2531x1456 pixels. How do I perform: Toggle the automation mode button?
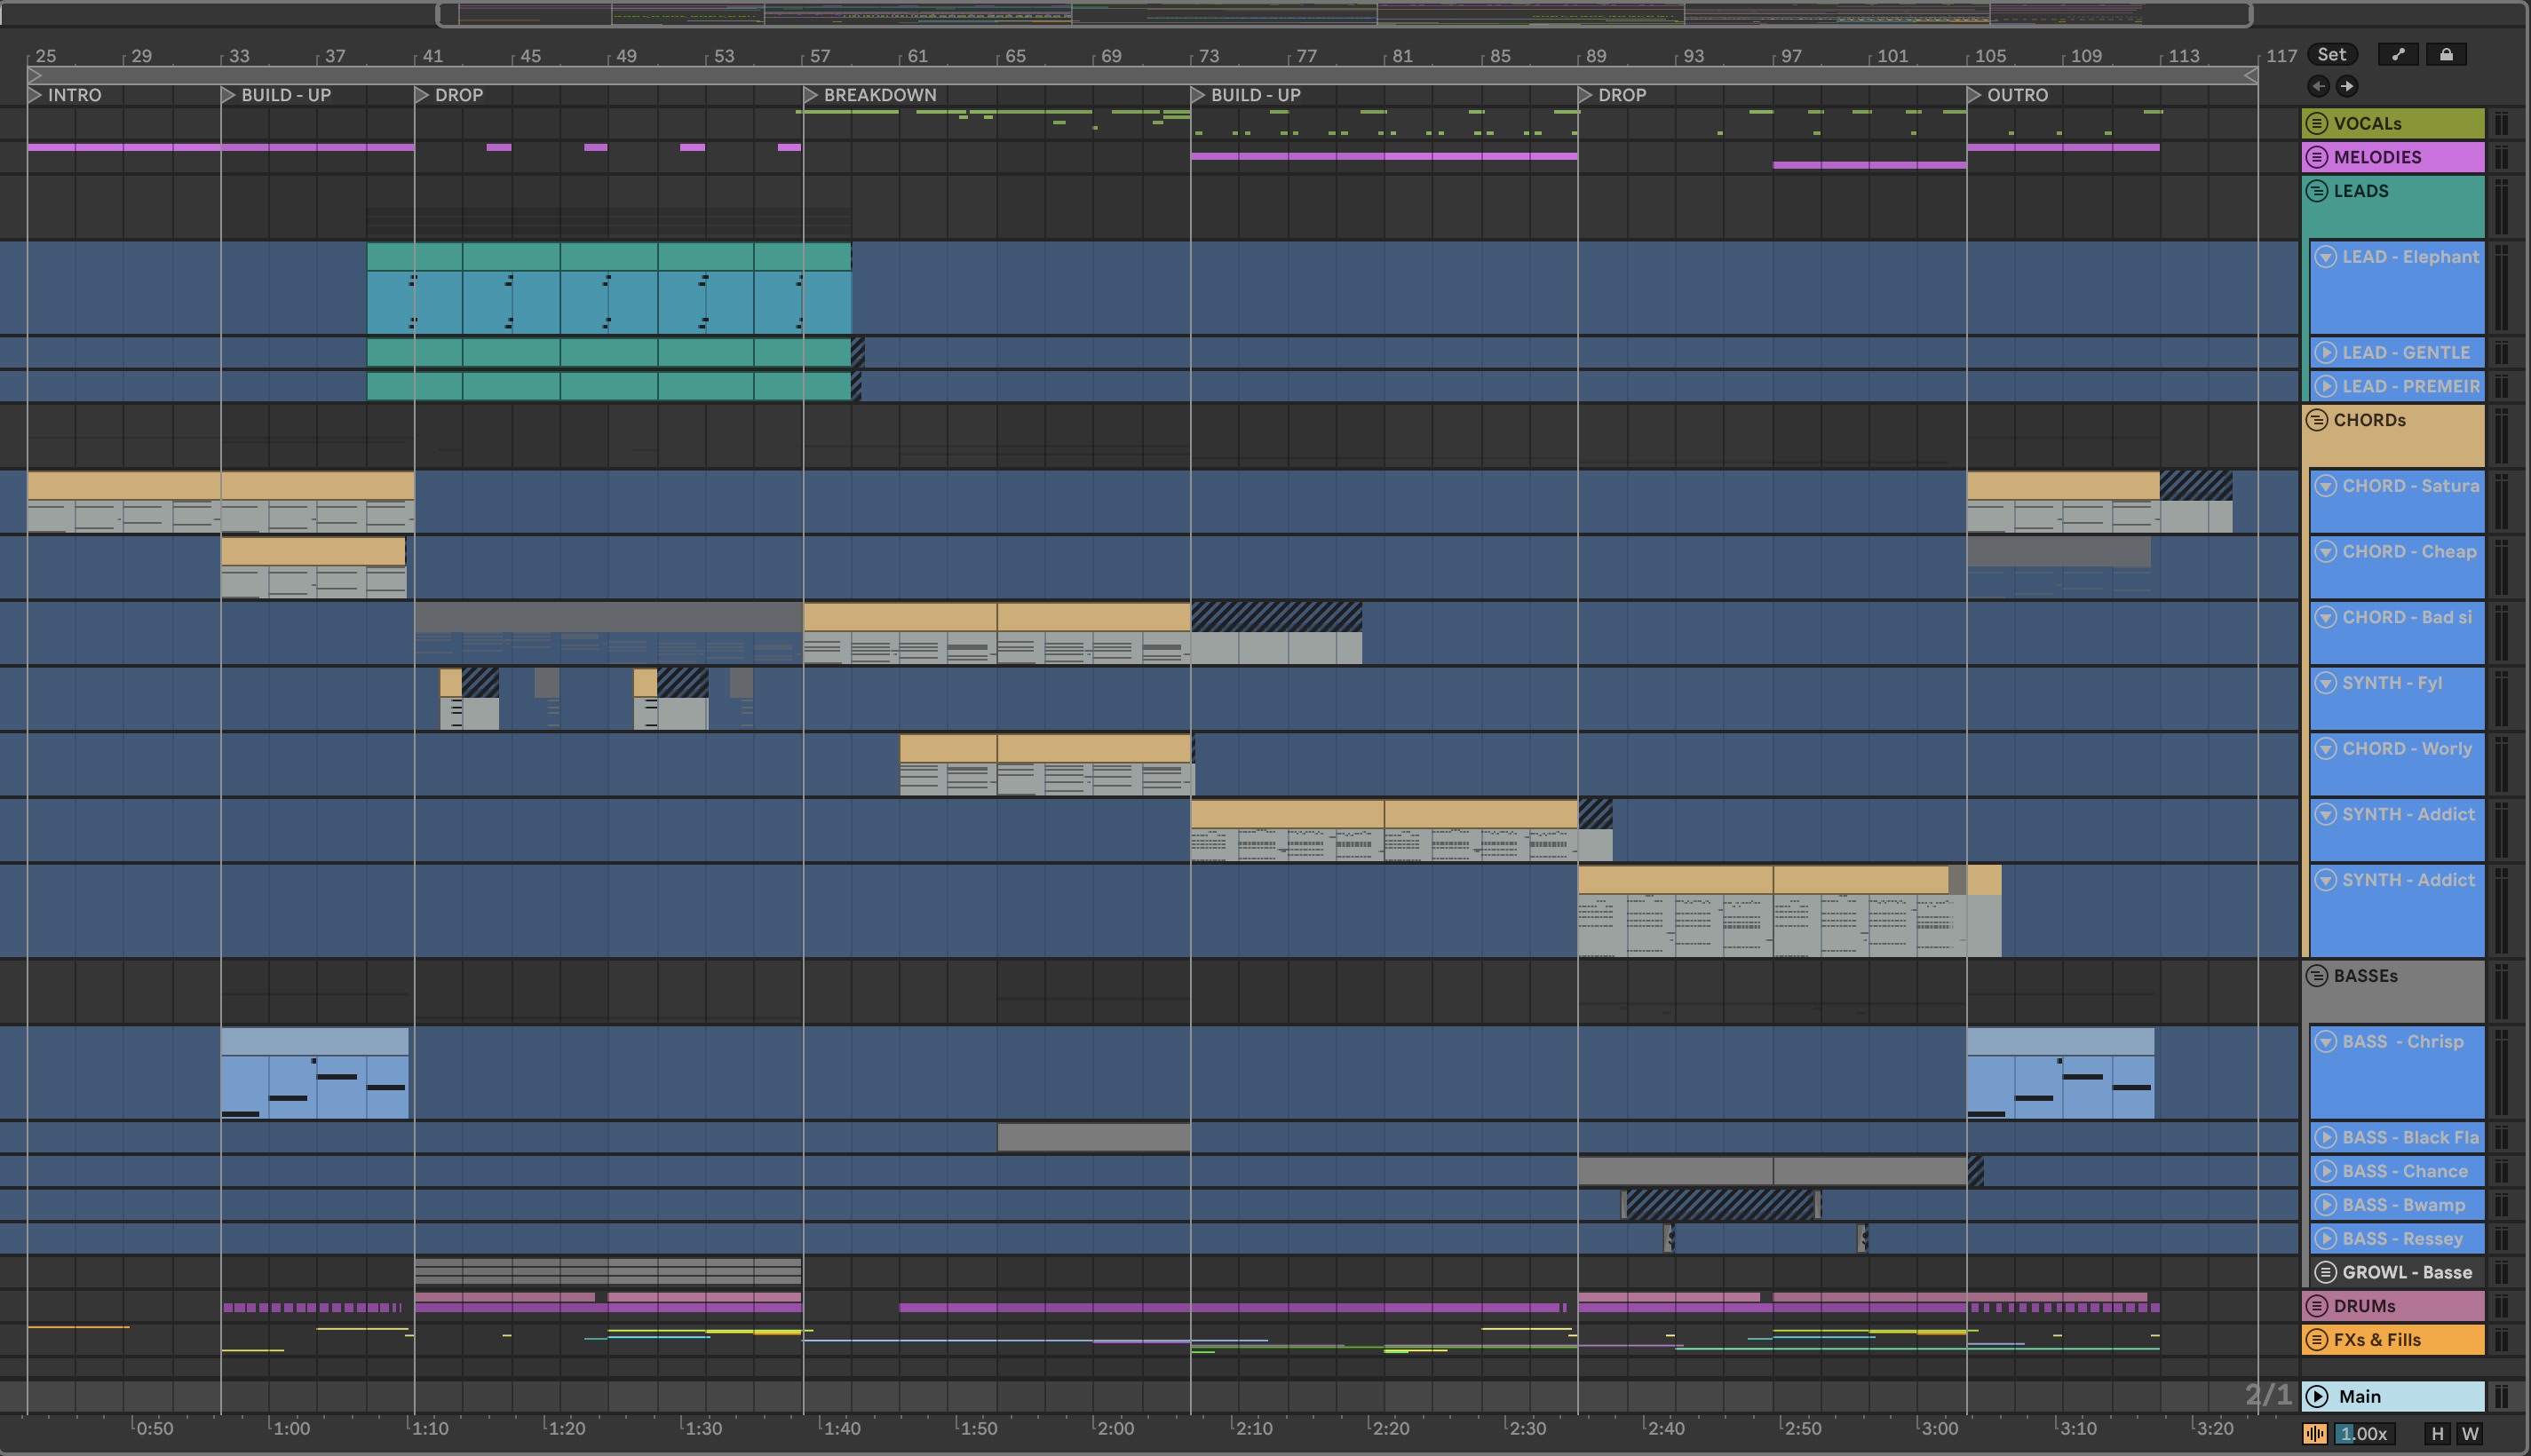[2398, 55]
